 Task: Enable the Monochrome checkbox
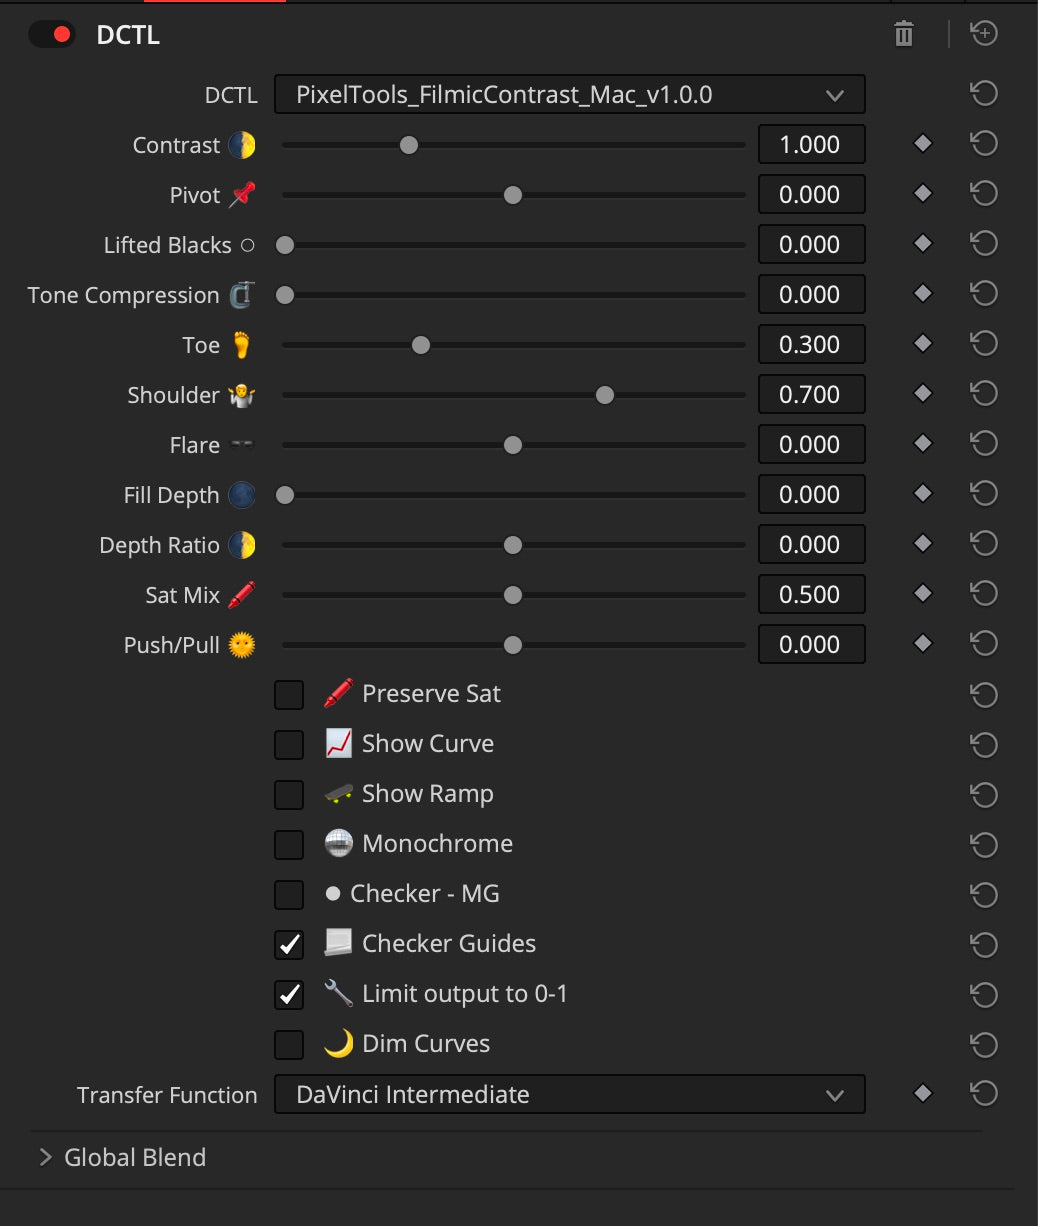point(289,844)
